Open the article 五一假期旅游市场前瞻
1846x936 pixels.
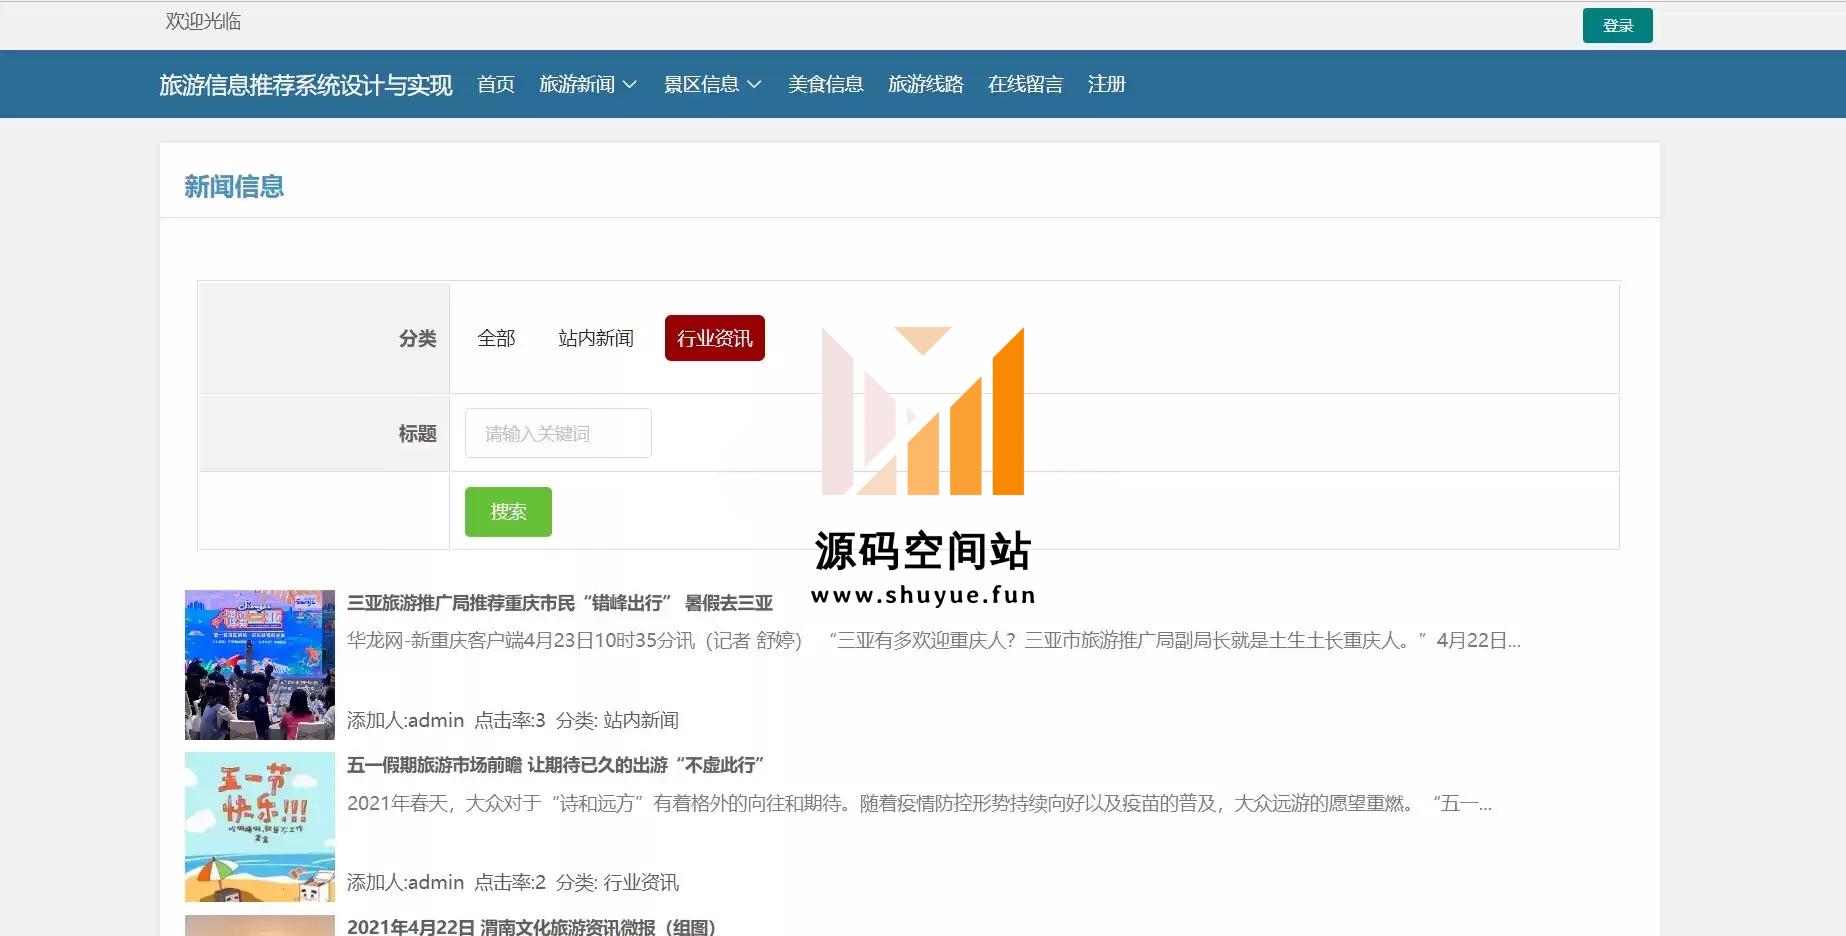(x=556, y=765)
